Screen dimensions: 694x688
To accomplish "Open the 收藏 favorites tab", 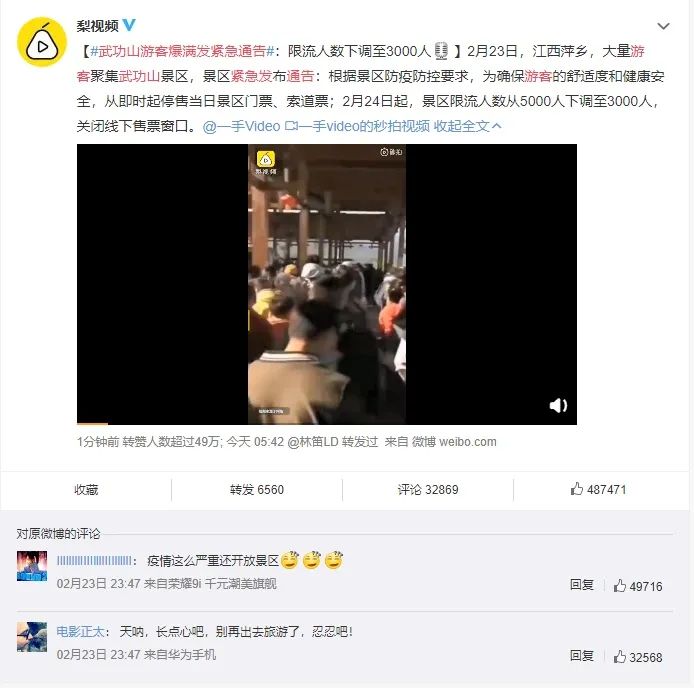I will (86, 490).
